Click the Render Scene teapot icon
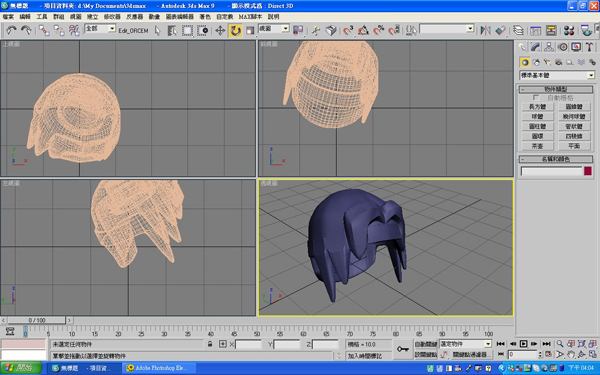The height and width of the screenshot is (375, 600). tap(586, 30)
